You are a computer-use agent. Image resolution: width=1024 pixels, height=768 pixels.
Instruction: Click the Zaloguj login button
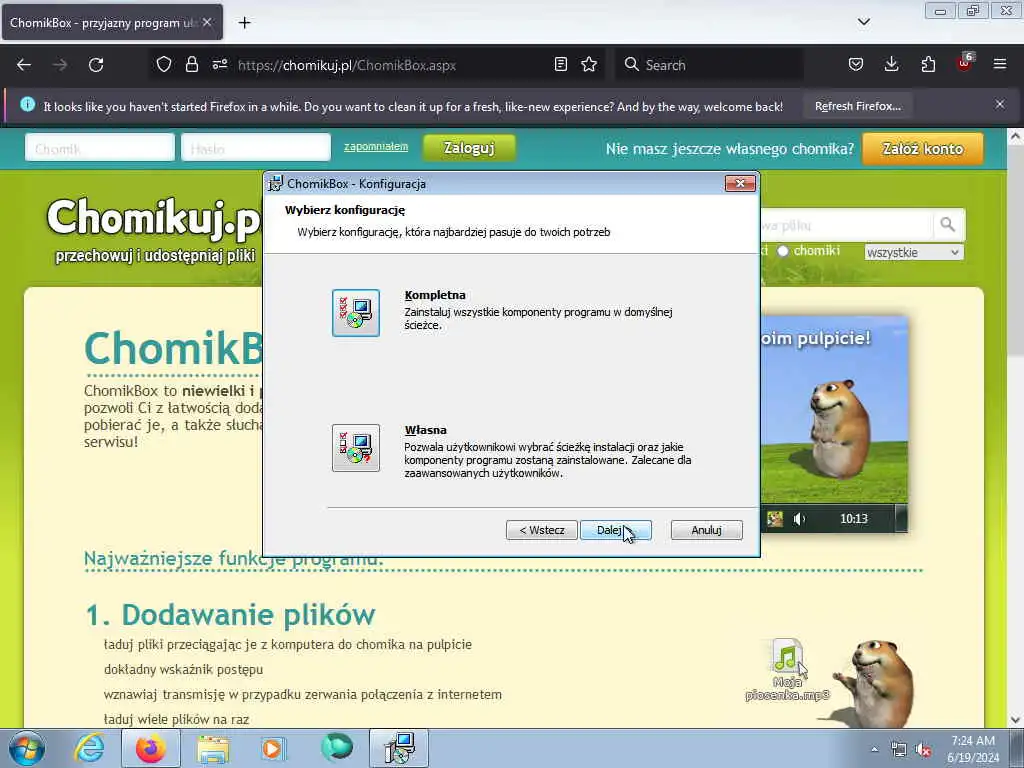(x=469, y=148)
